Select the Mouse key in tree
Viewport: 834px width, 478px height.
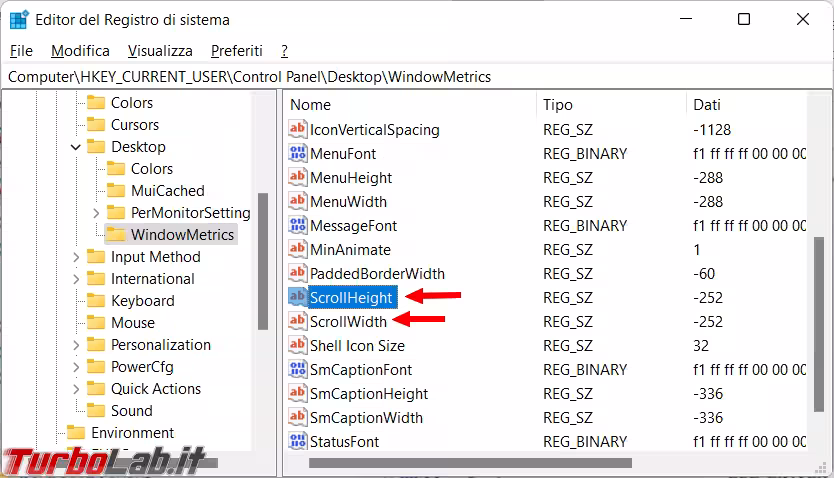[132, 323]
